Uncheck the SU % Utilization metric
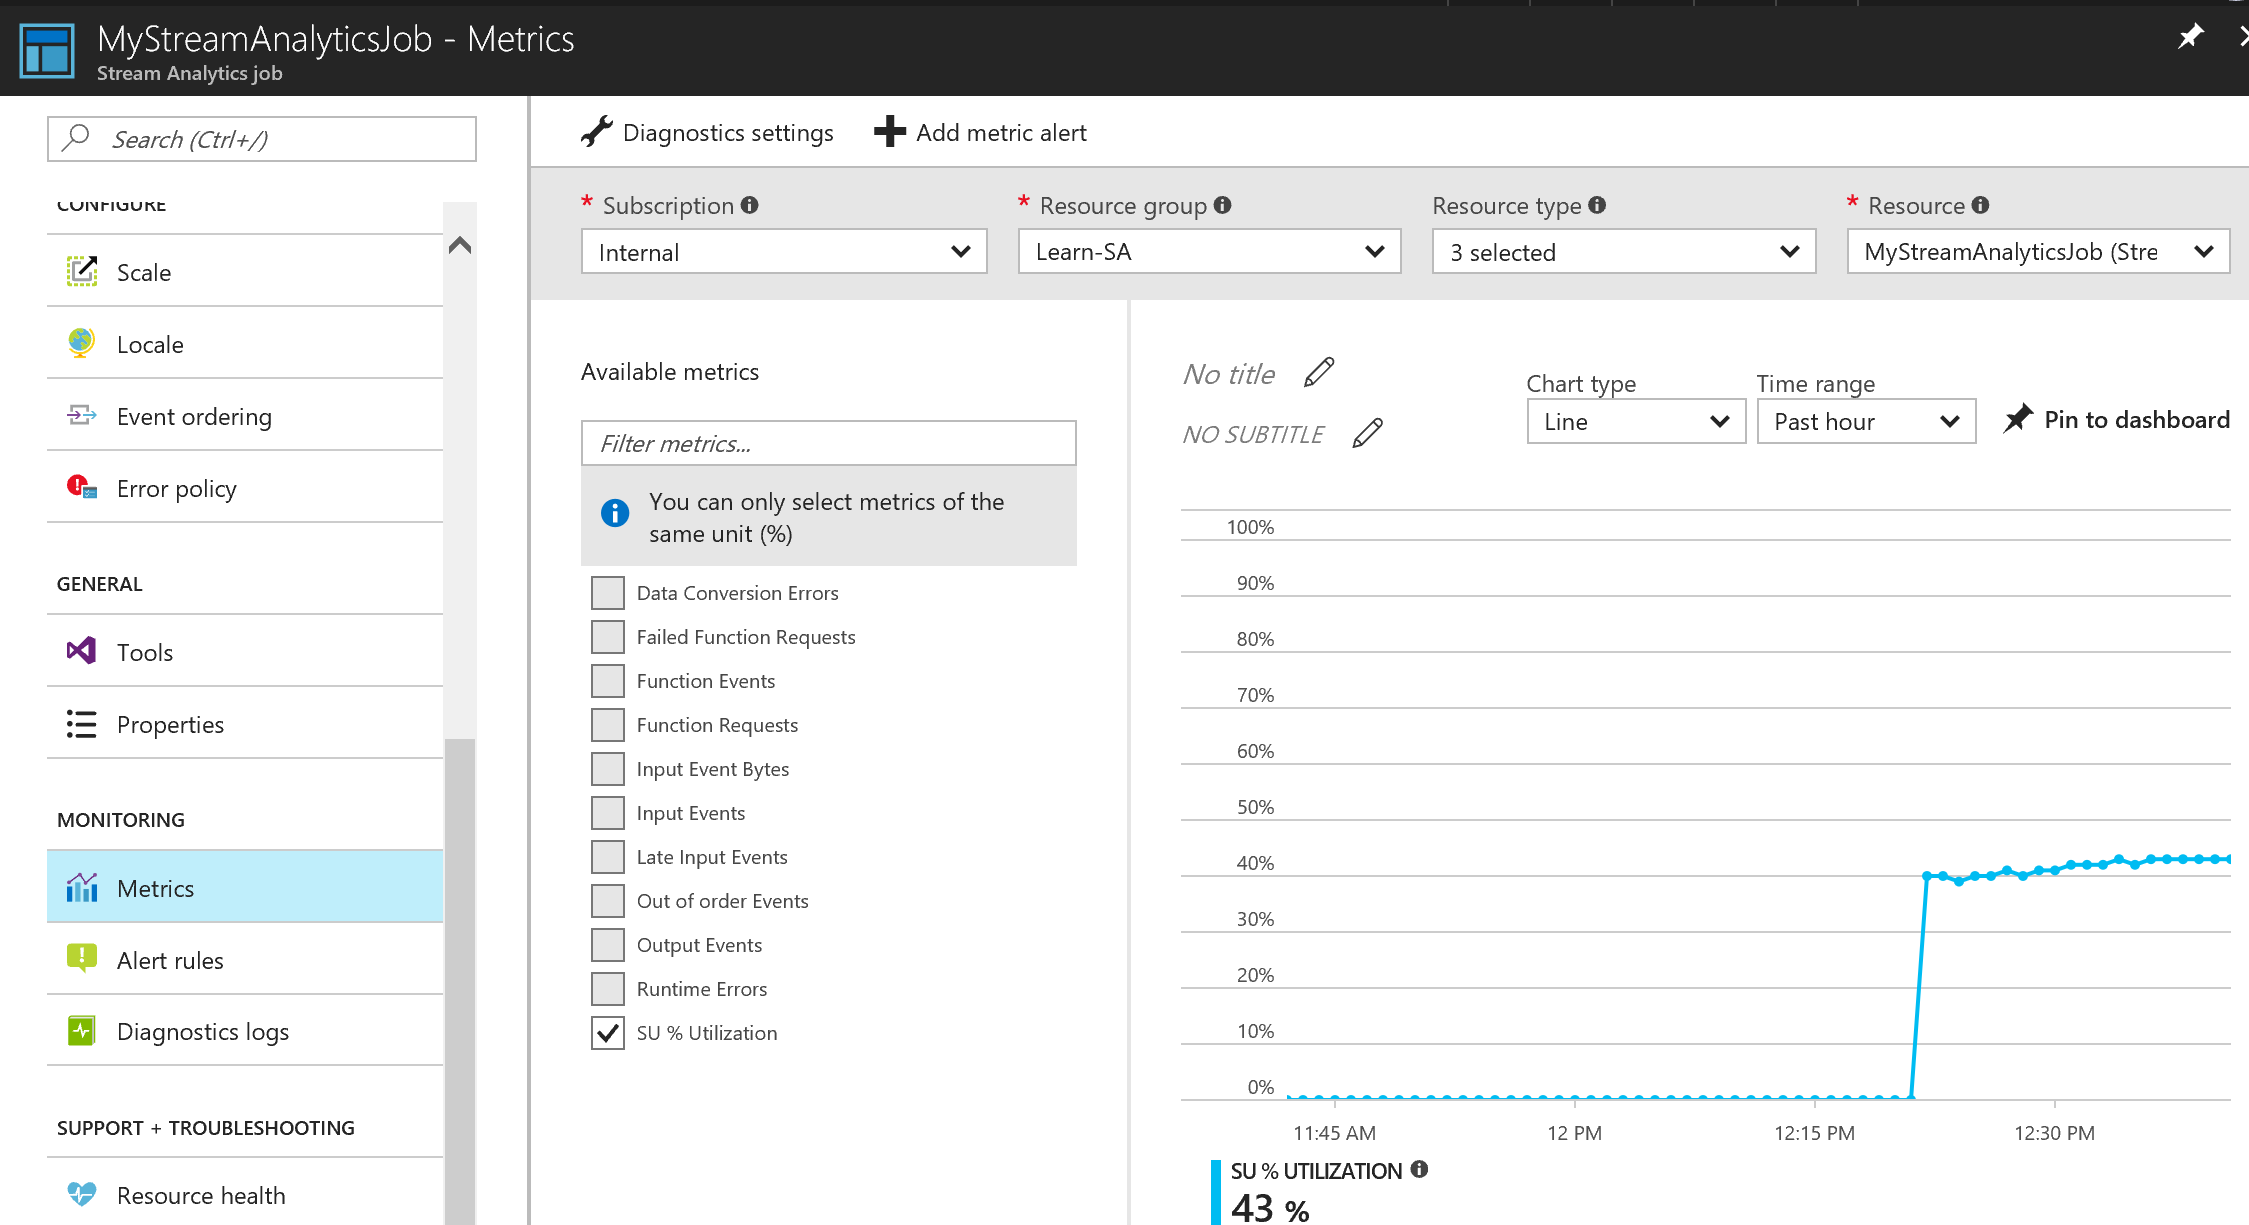This screenshot has width=2249, height=1225. 608,1033
